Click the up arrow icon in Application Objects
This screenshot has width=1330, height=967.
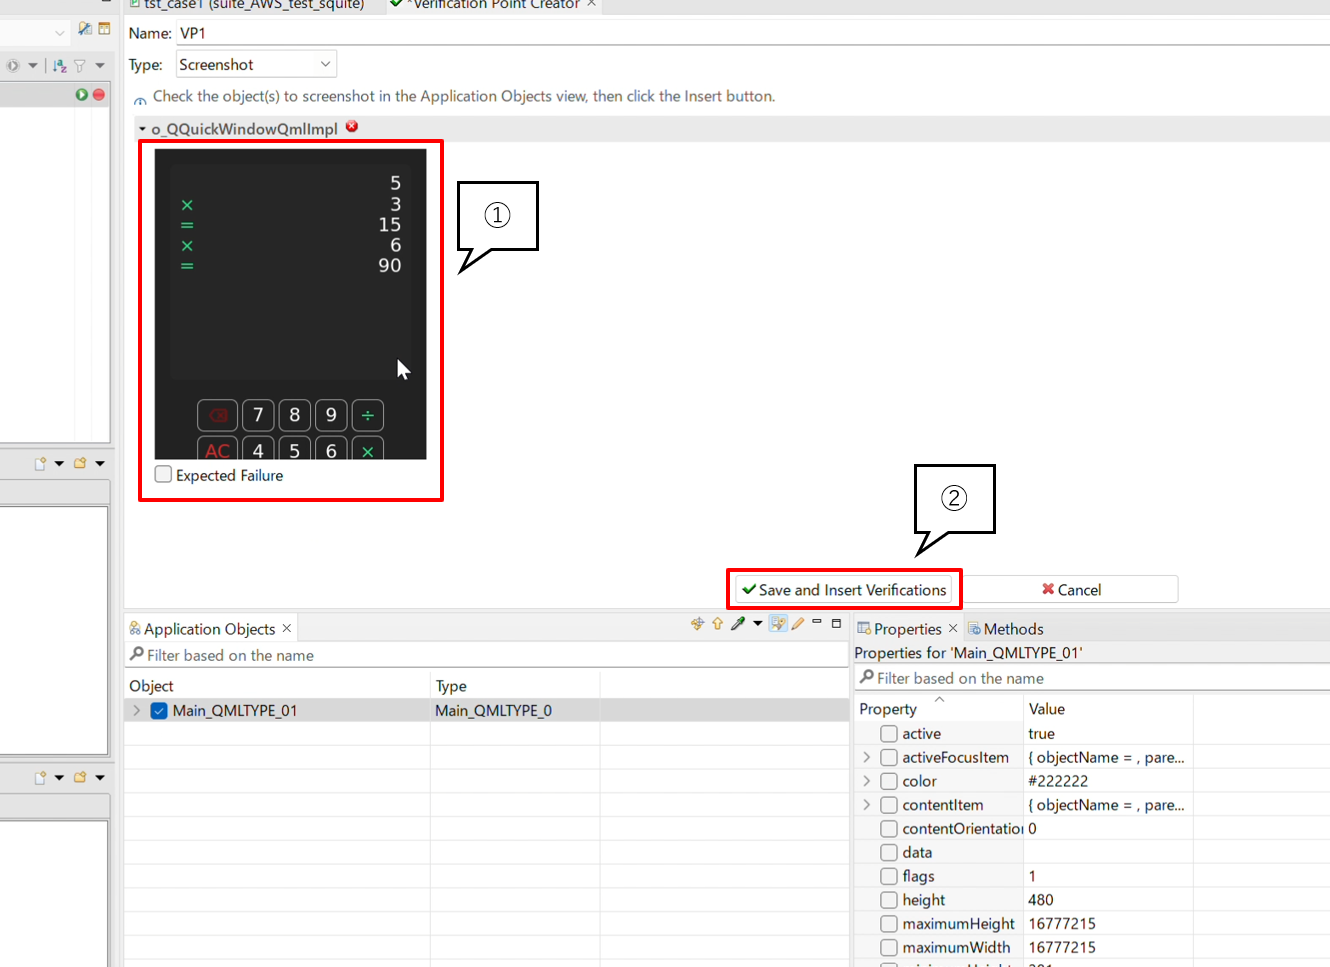[717, 624]
